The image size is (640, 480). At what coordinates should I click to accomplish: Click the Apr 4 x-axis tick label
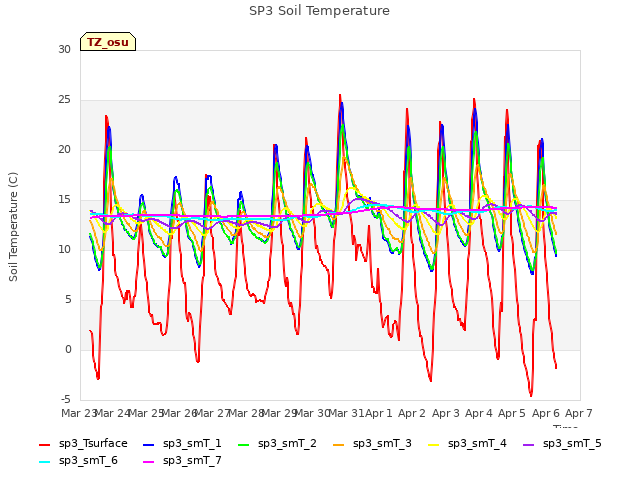pos(479,413)
